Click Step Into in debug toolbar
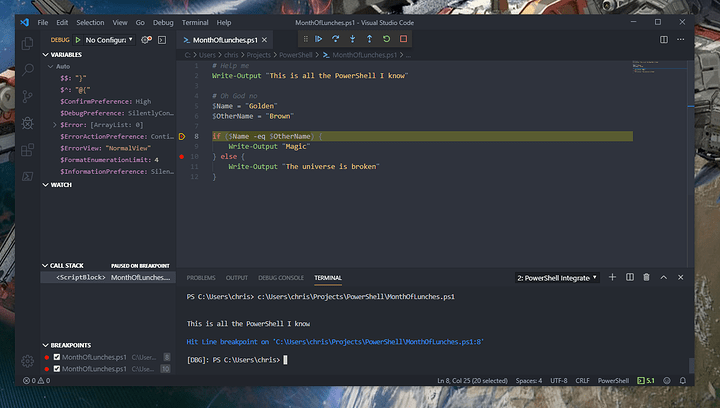Screen dimensions: 720x408 (353, 39)
